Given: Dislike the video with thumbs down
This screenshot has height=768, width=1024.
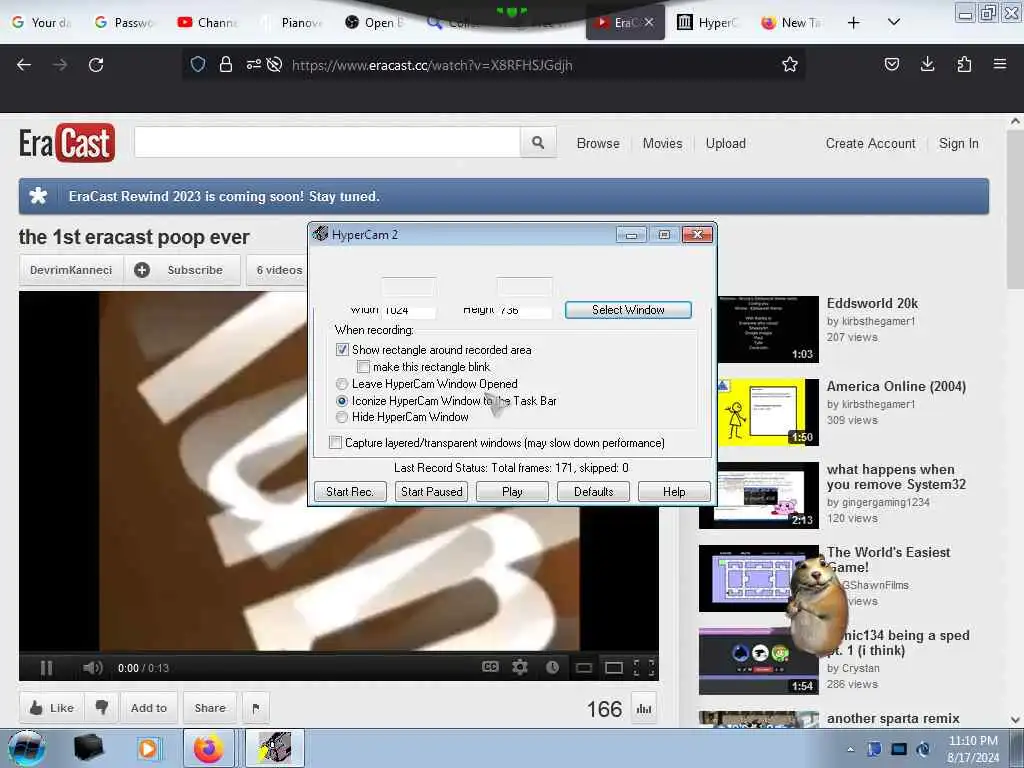Looking at the screenshot, I should (102, 707).
